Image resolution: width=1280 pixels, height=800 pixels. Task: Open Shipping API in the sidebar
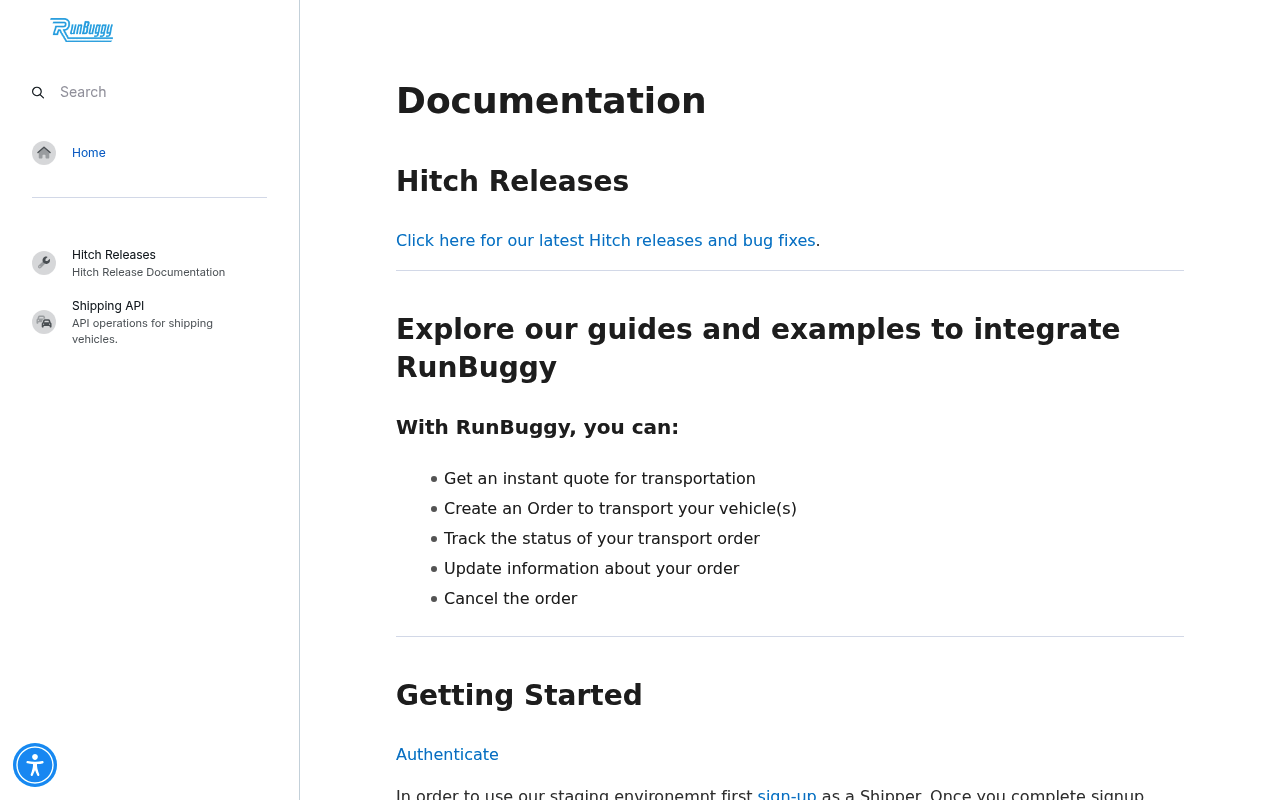[108, 306]
